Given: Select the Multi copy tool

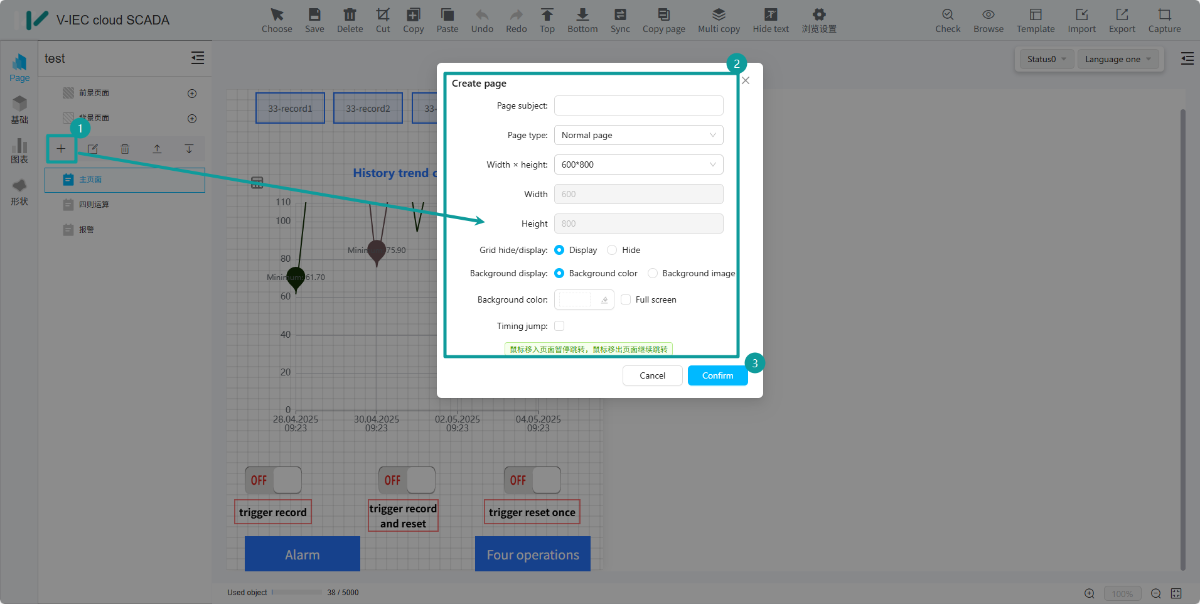Looking at the screenshot, I should [718, 15].
